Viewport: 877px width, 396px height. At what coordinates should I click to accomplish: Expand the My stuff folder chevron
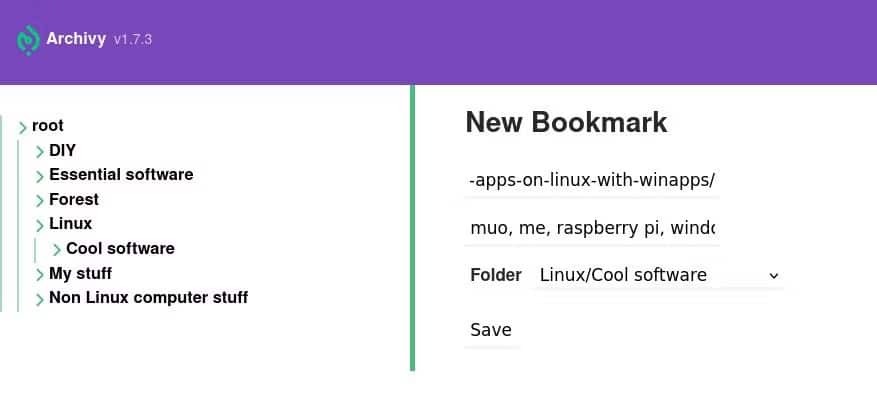(x=40, y=275)
